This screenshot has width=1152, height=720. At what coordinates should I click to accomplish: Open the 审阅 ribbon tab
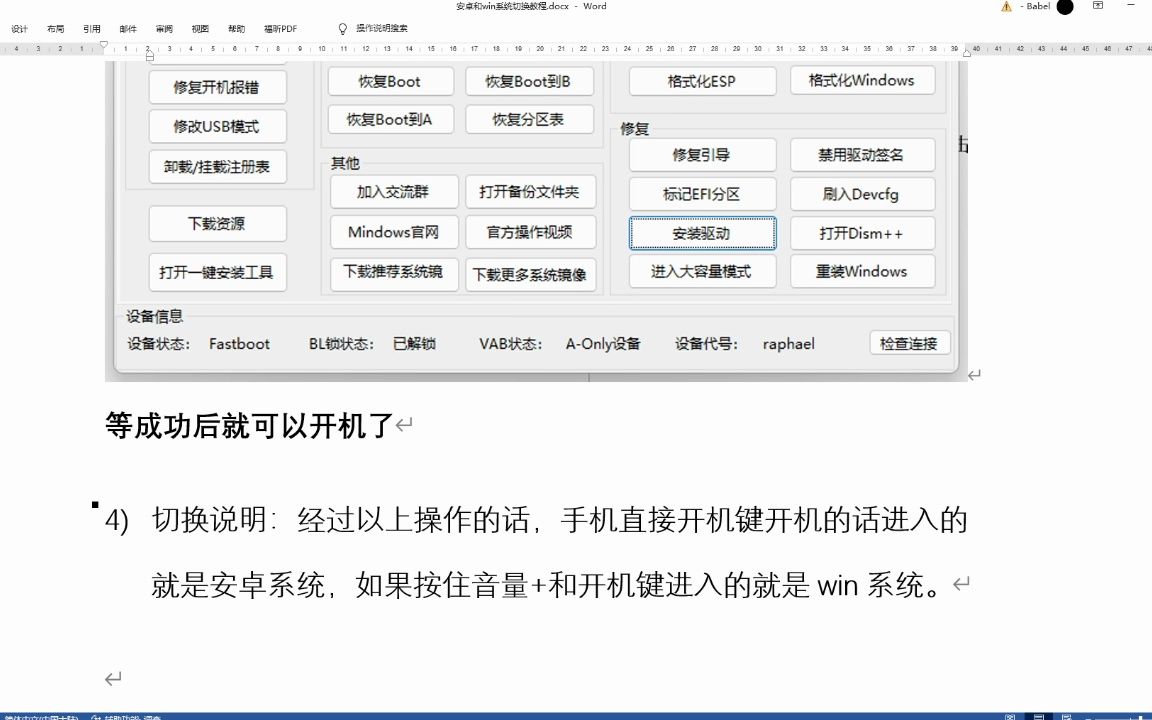coord(163,28)
